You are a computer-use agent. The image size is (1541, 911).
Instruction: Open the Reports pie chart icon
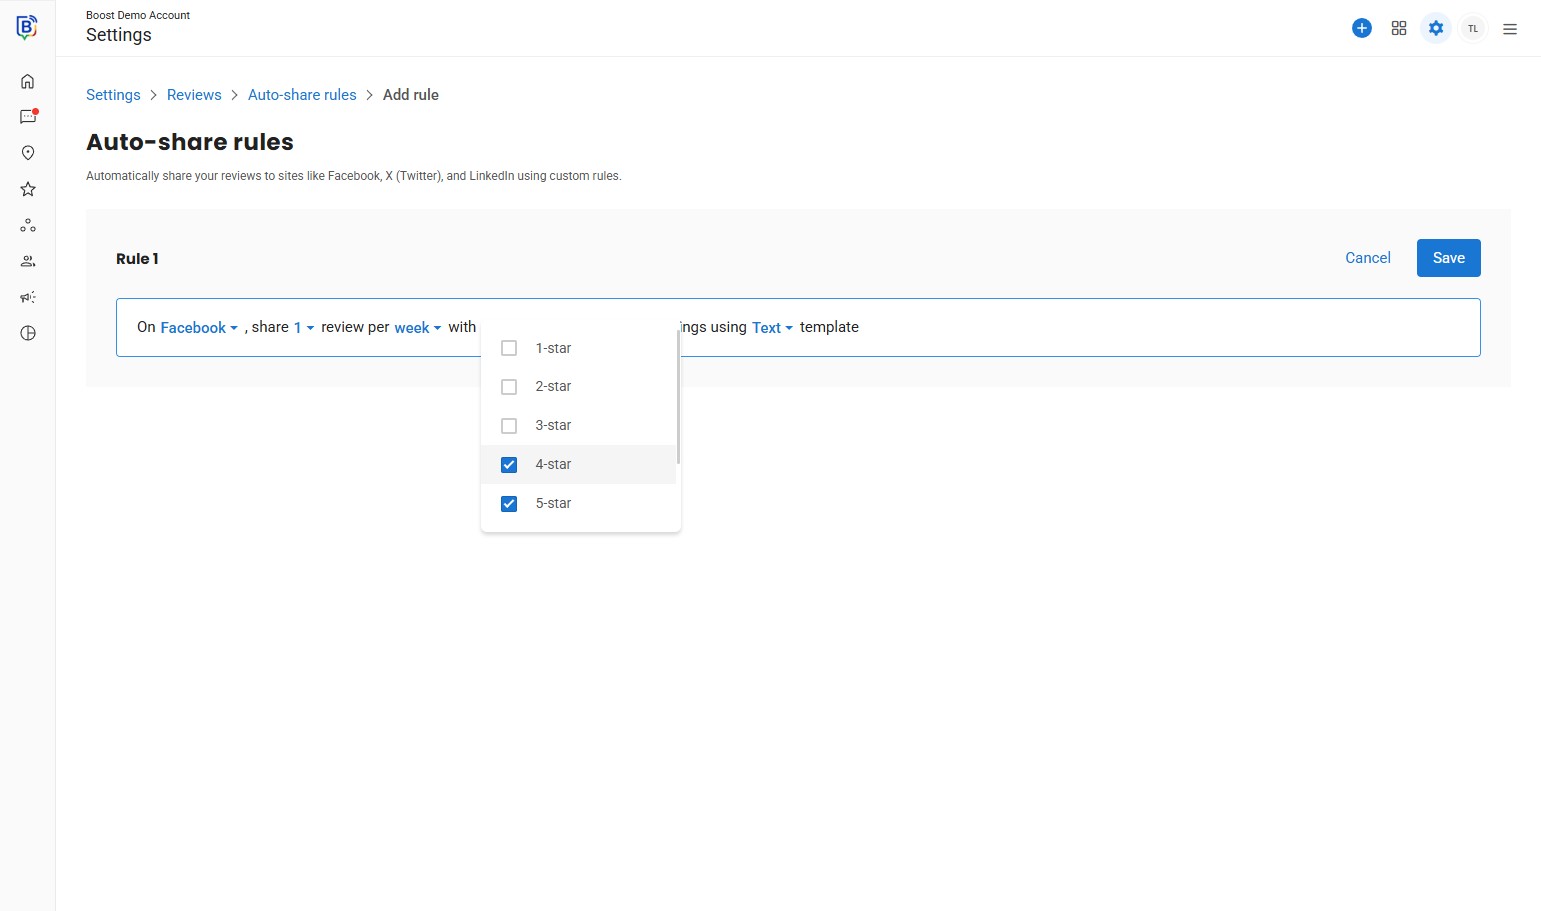tap(28, 333)
